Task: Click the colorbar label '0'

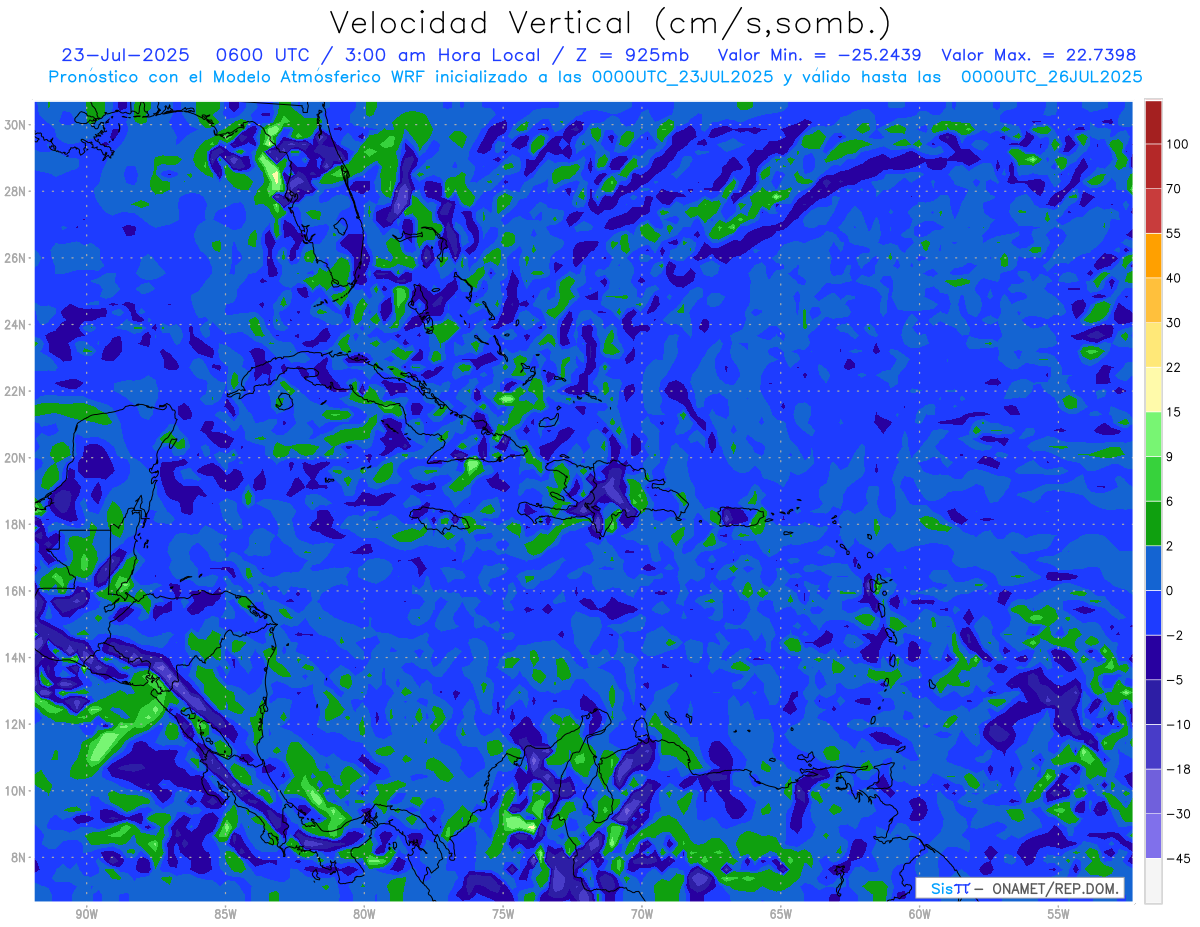Action: pyautogui.click(x=1171, y=590)
